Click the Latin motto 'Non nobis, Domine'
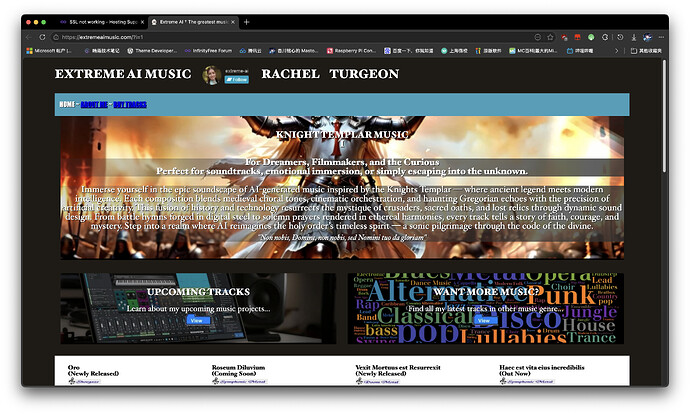 [342, 238]
